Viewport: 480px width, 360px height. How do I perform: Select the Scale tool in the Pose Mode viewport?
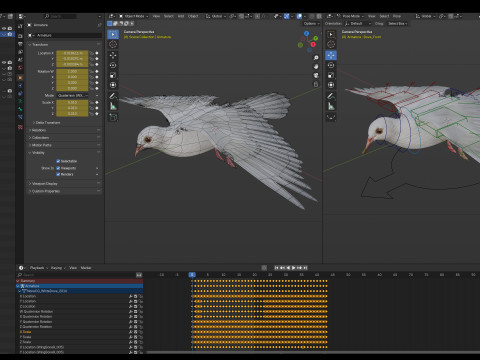click(x=331, y=75)
